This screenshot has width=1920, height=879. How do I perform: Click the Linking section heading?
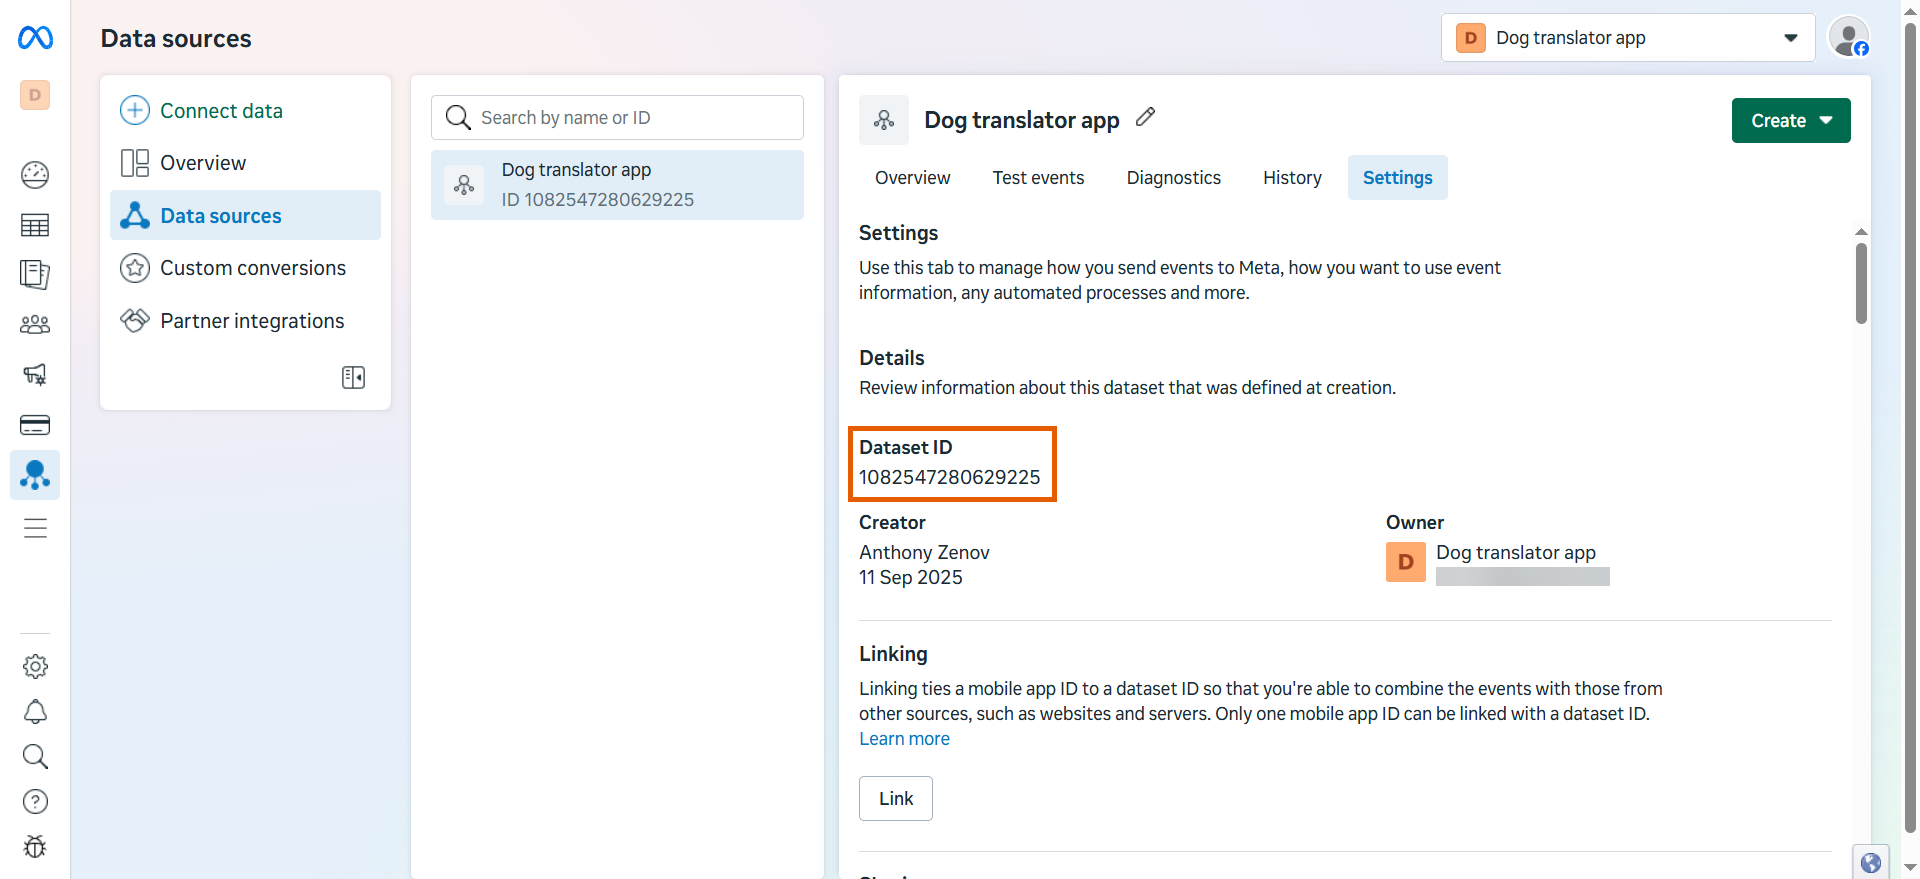(893, 654)
